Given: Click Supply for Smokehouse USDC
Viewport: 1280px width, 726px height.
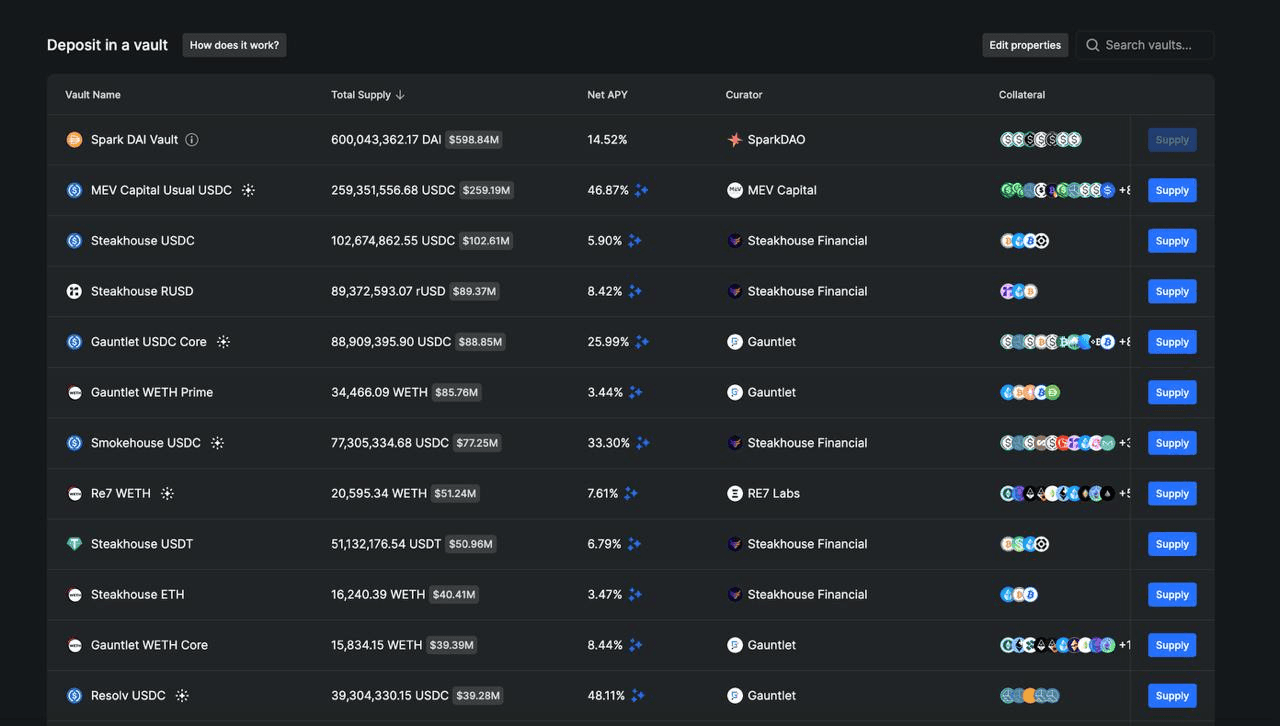Looking at the screenshot, I should 1172,443.
